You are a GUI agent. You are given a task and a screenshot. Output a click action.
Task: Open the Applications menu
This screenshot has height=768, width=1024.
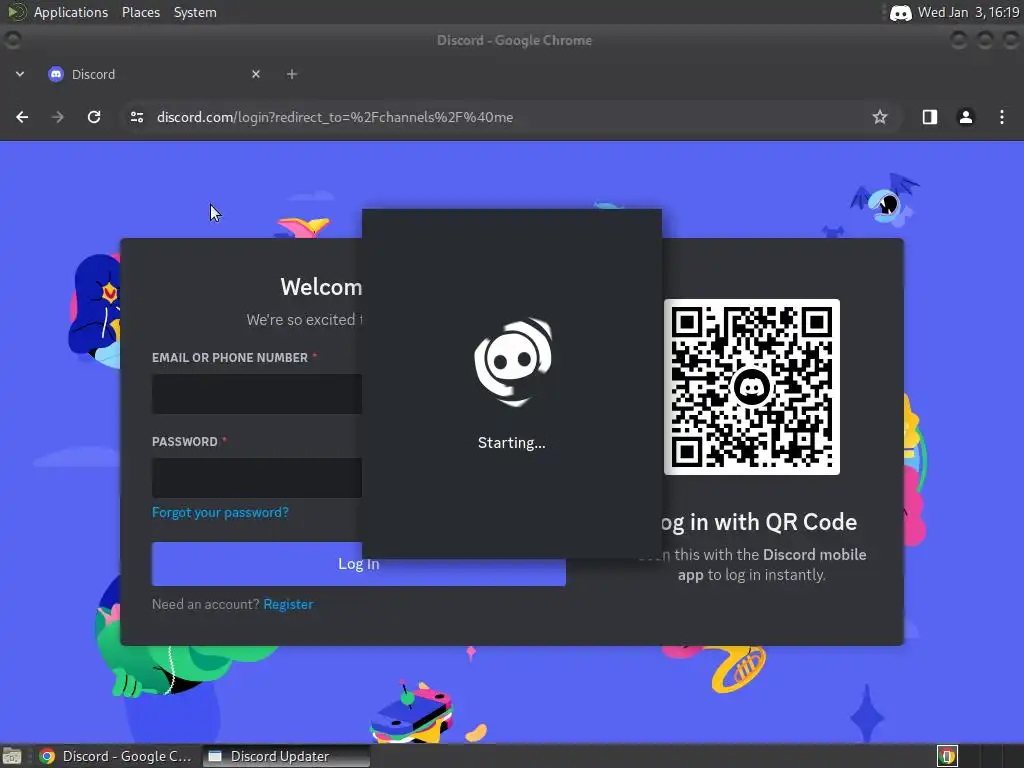click(x=71, y=12)
